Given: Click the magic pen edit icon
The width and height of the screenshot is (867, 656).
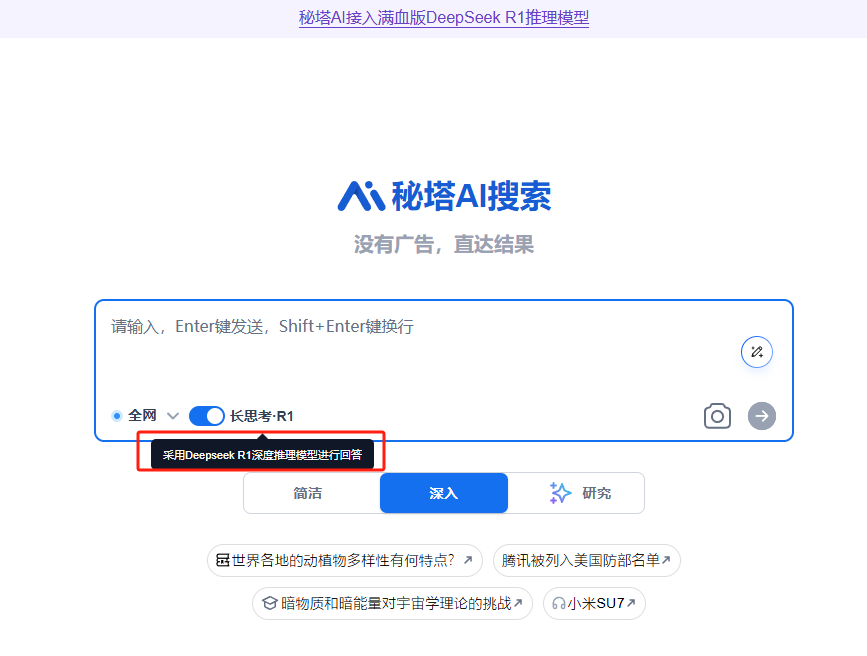Looking at the screenshot, I should tap(756, 352).
